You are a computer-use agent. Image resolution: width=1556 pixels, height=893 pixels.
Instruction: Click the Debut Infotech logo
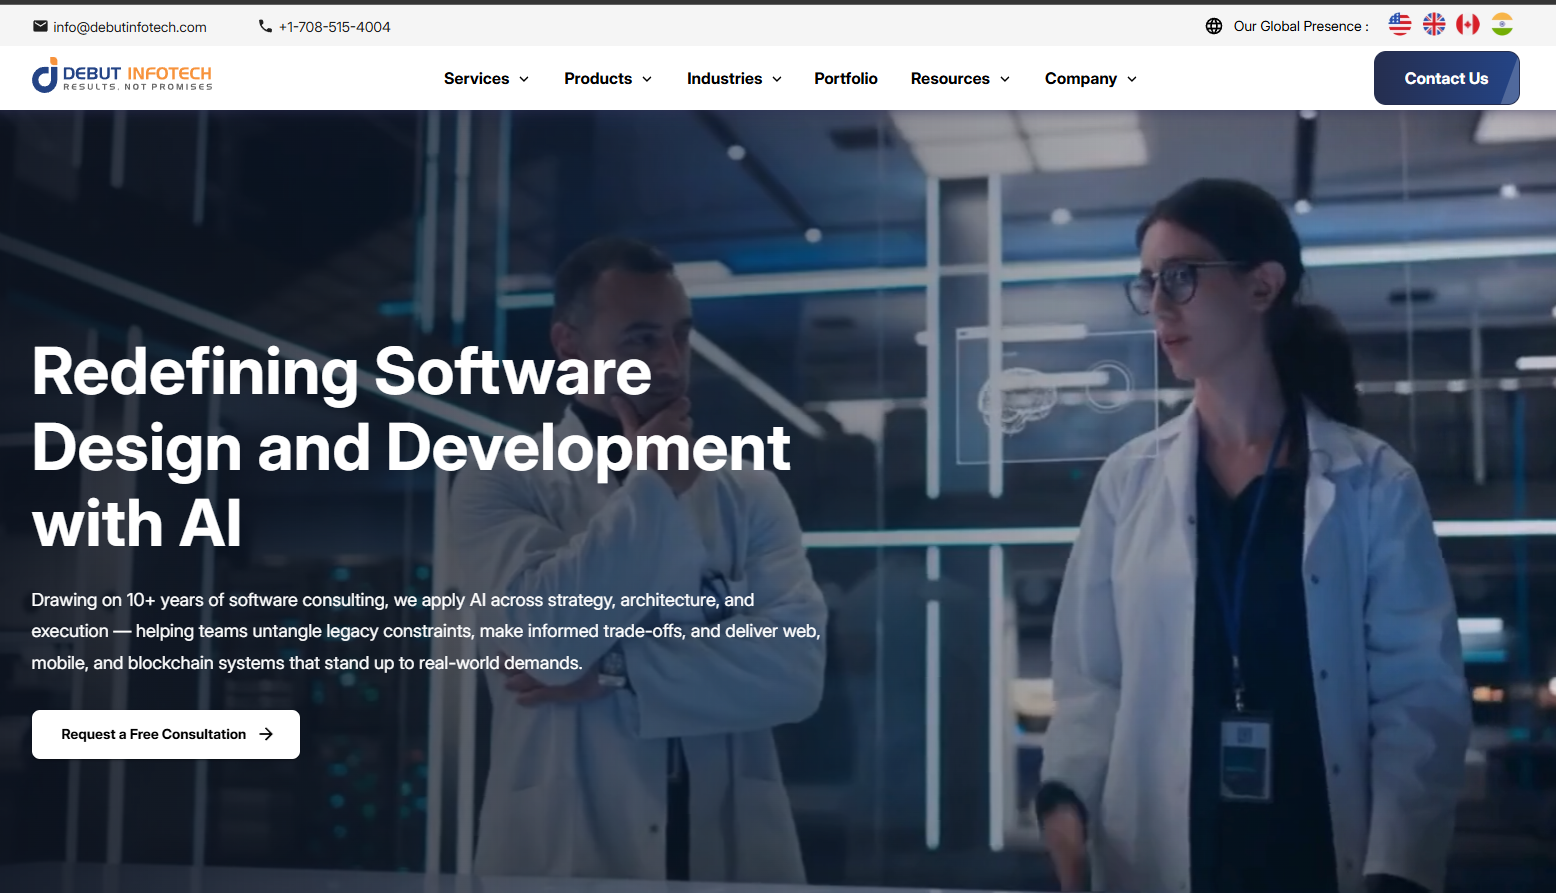click(x=122, y=76)
